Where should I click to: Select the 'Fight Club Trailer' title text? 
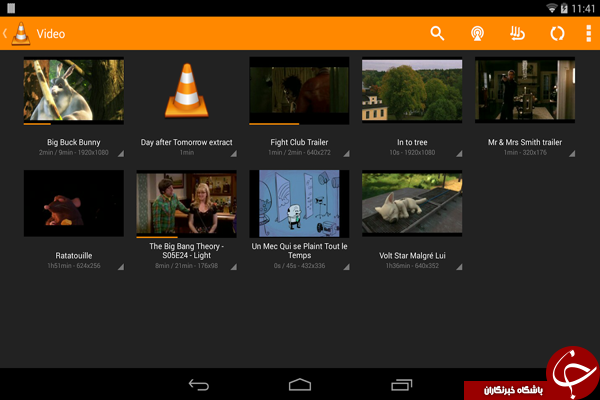299,142
